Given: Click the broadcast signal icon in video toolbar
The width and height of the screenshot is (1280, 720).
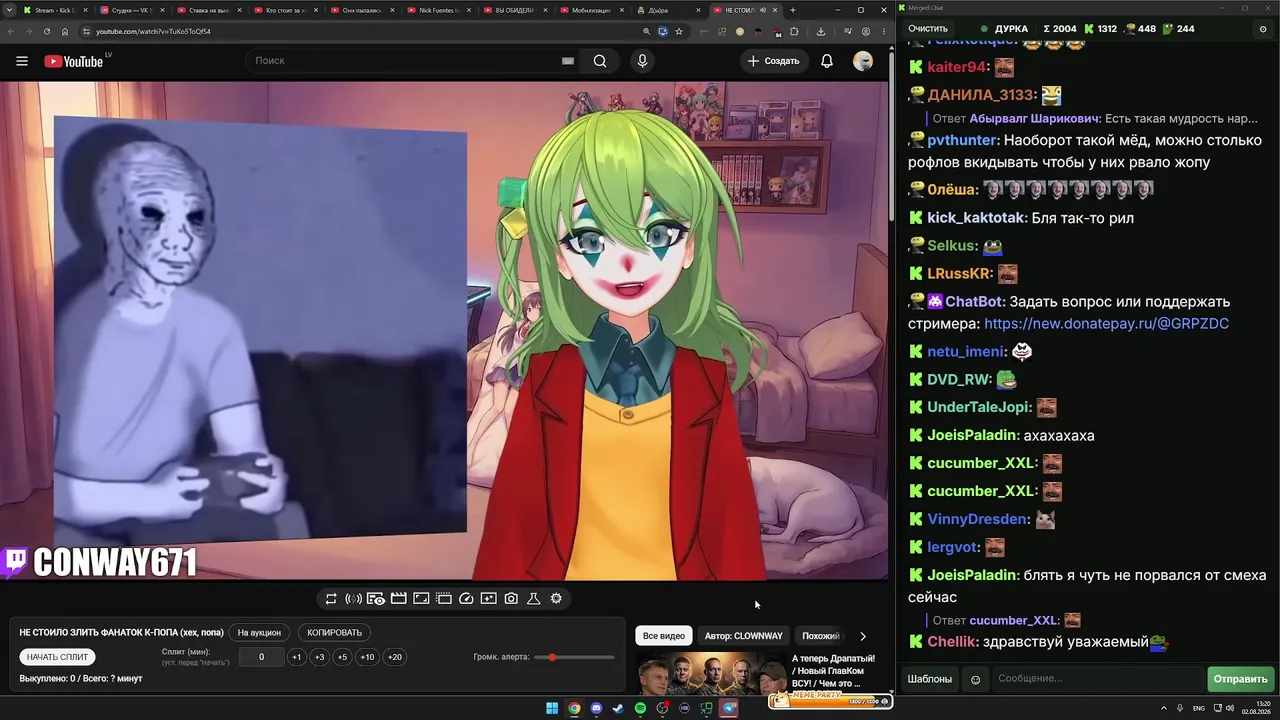Looking at the screenshot, I should tap(353, 599).
